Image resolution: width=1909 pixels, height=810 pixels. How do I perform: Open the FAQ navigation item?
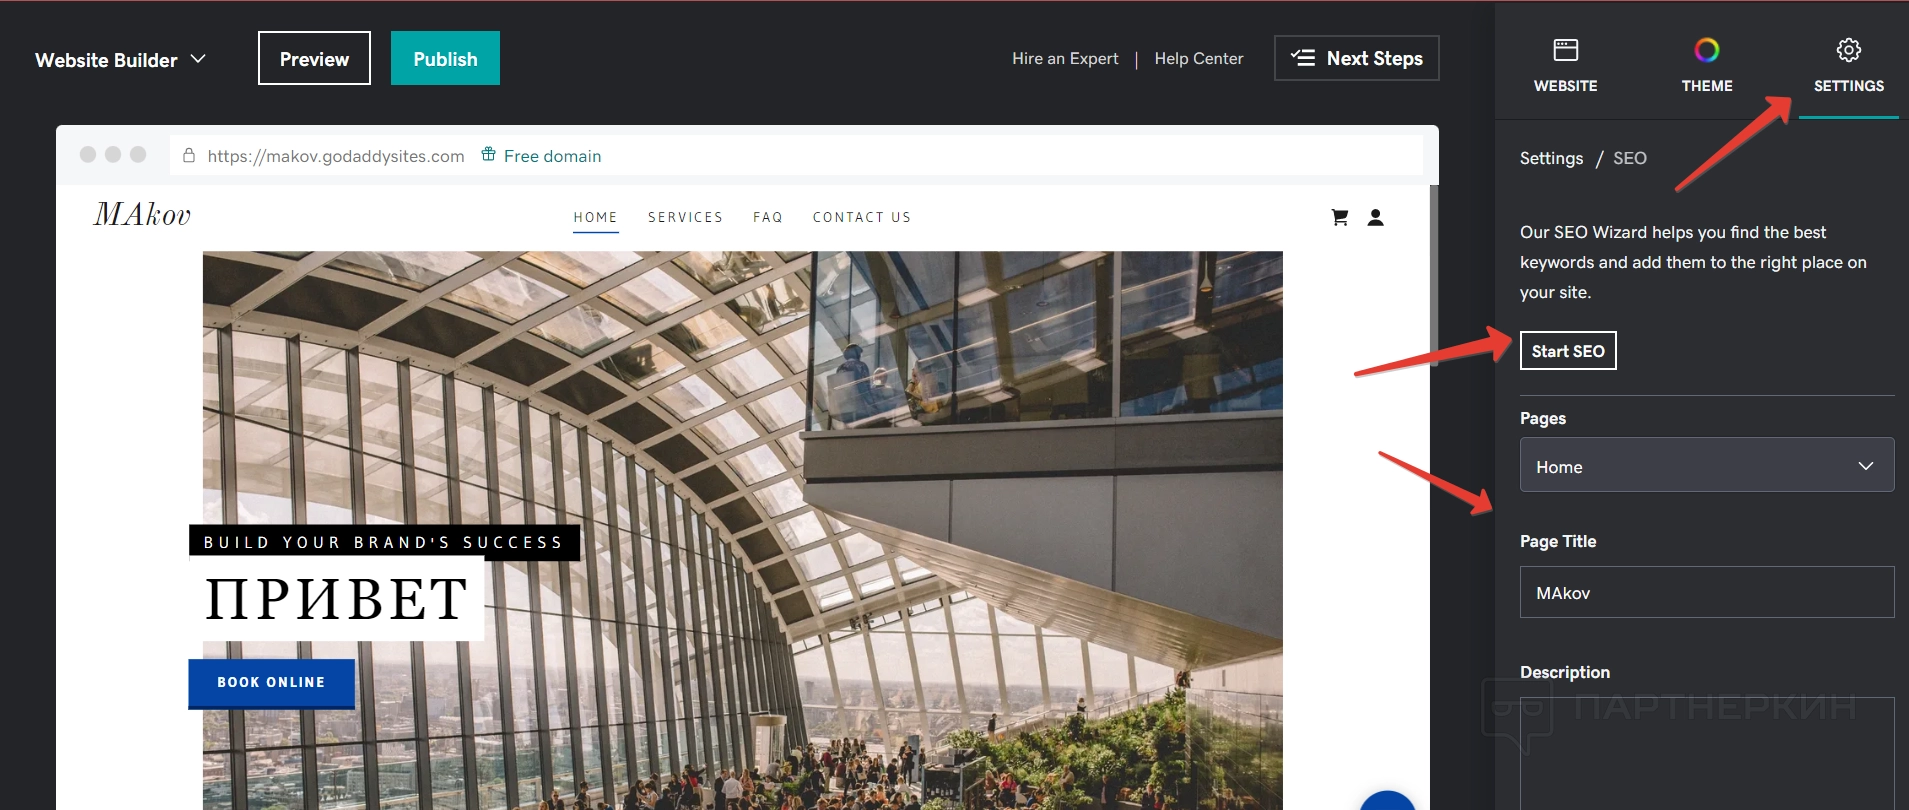[x=768, y=217]
